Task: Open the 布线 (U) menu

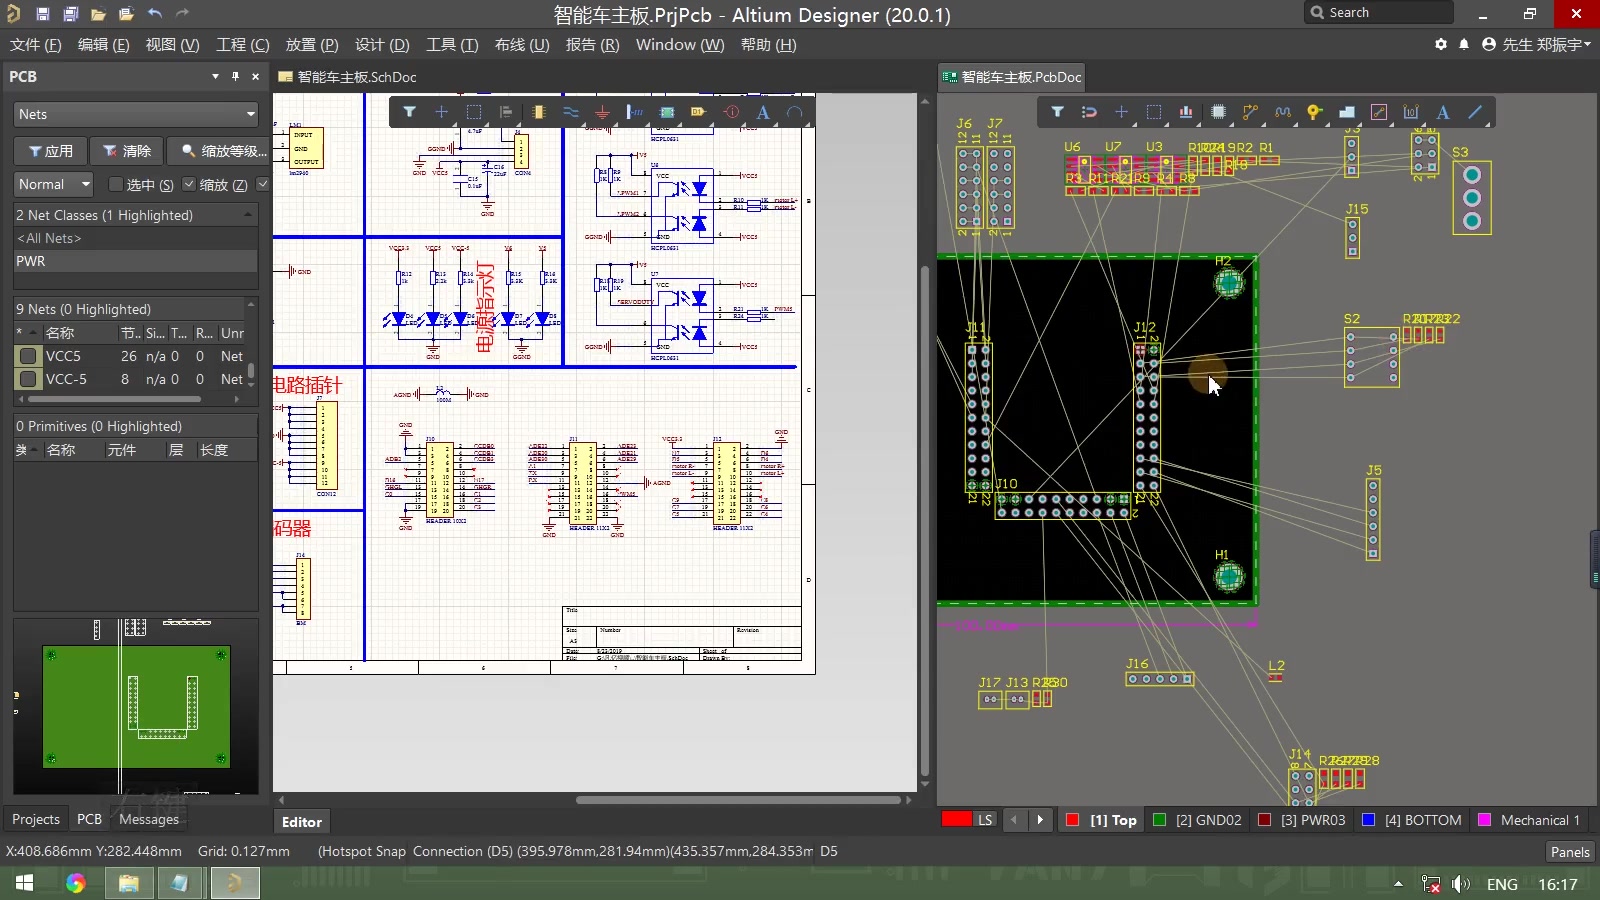Action: [x=522, y=44]
